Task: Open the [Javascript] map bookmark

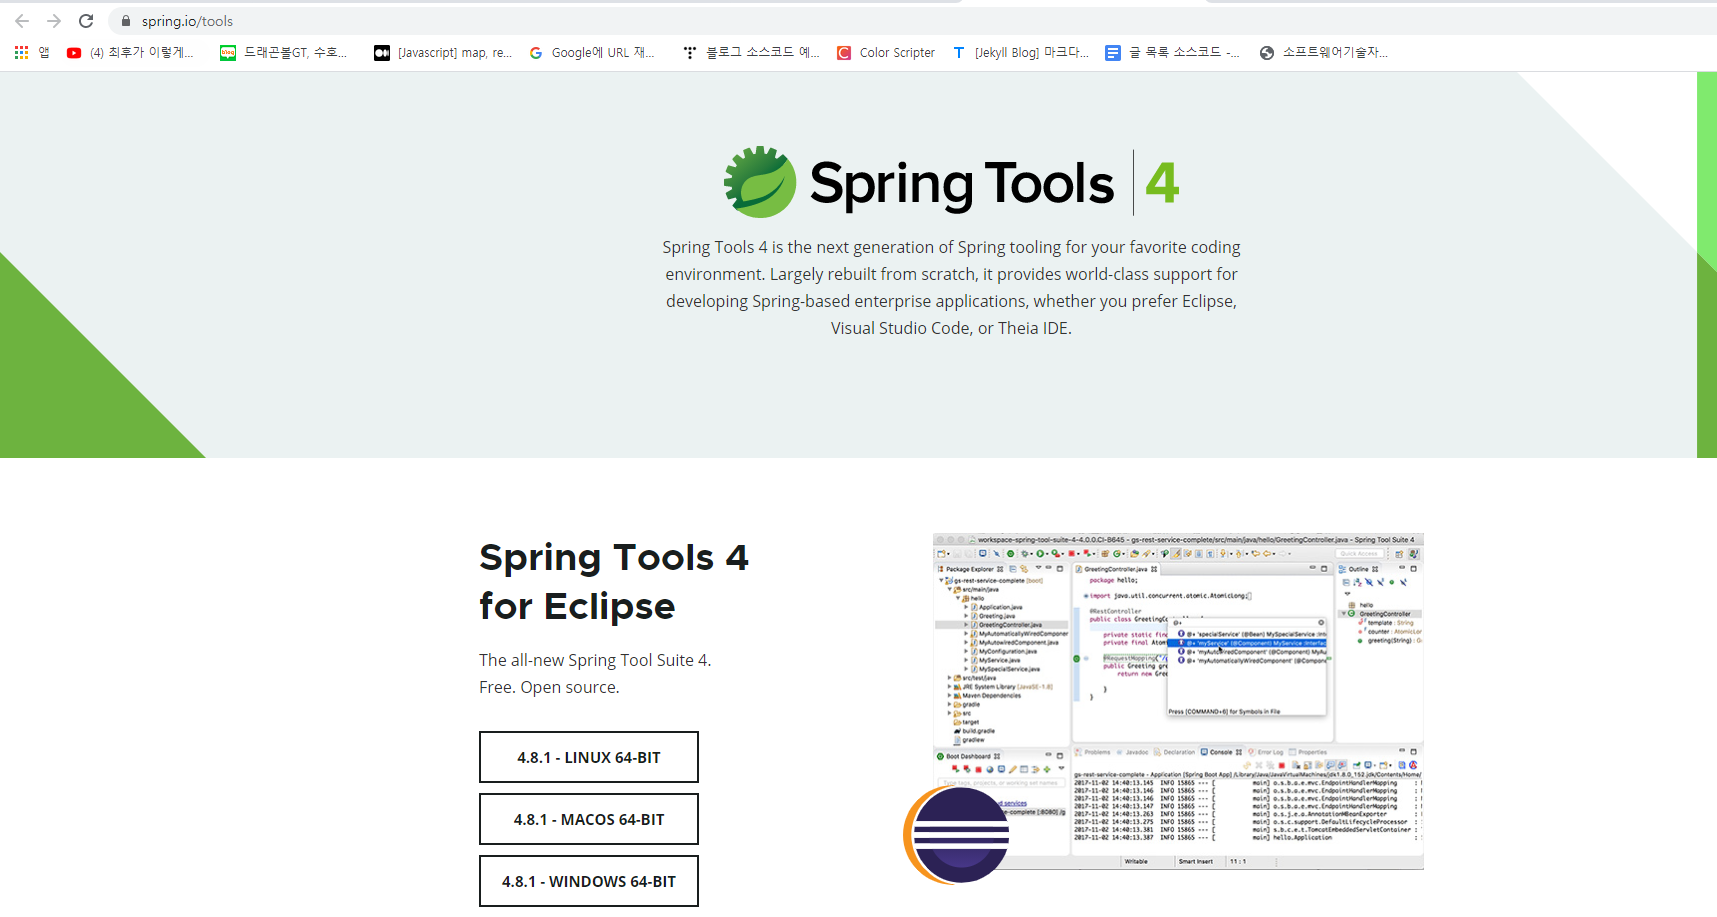Action: [443, 53]
